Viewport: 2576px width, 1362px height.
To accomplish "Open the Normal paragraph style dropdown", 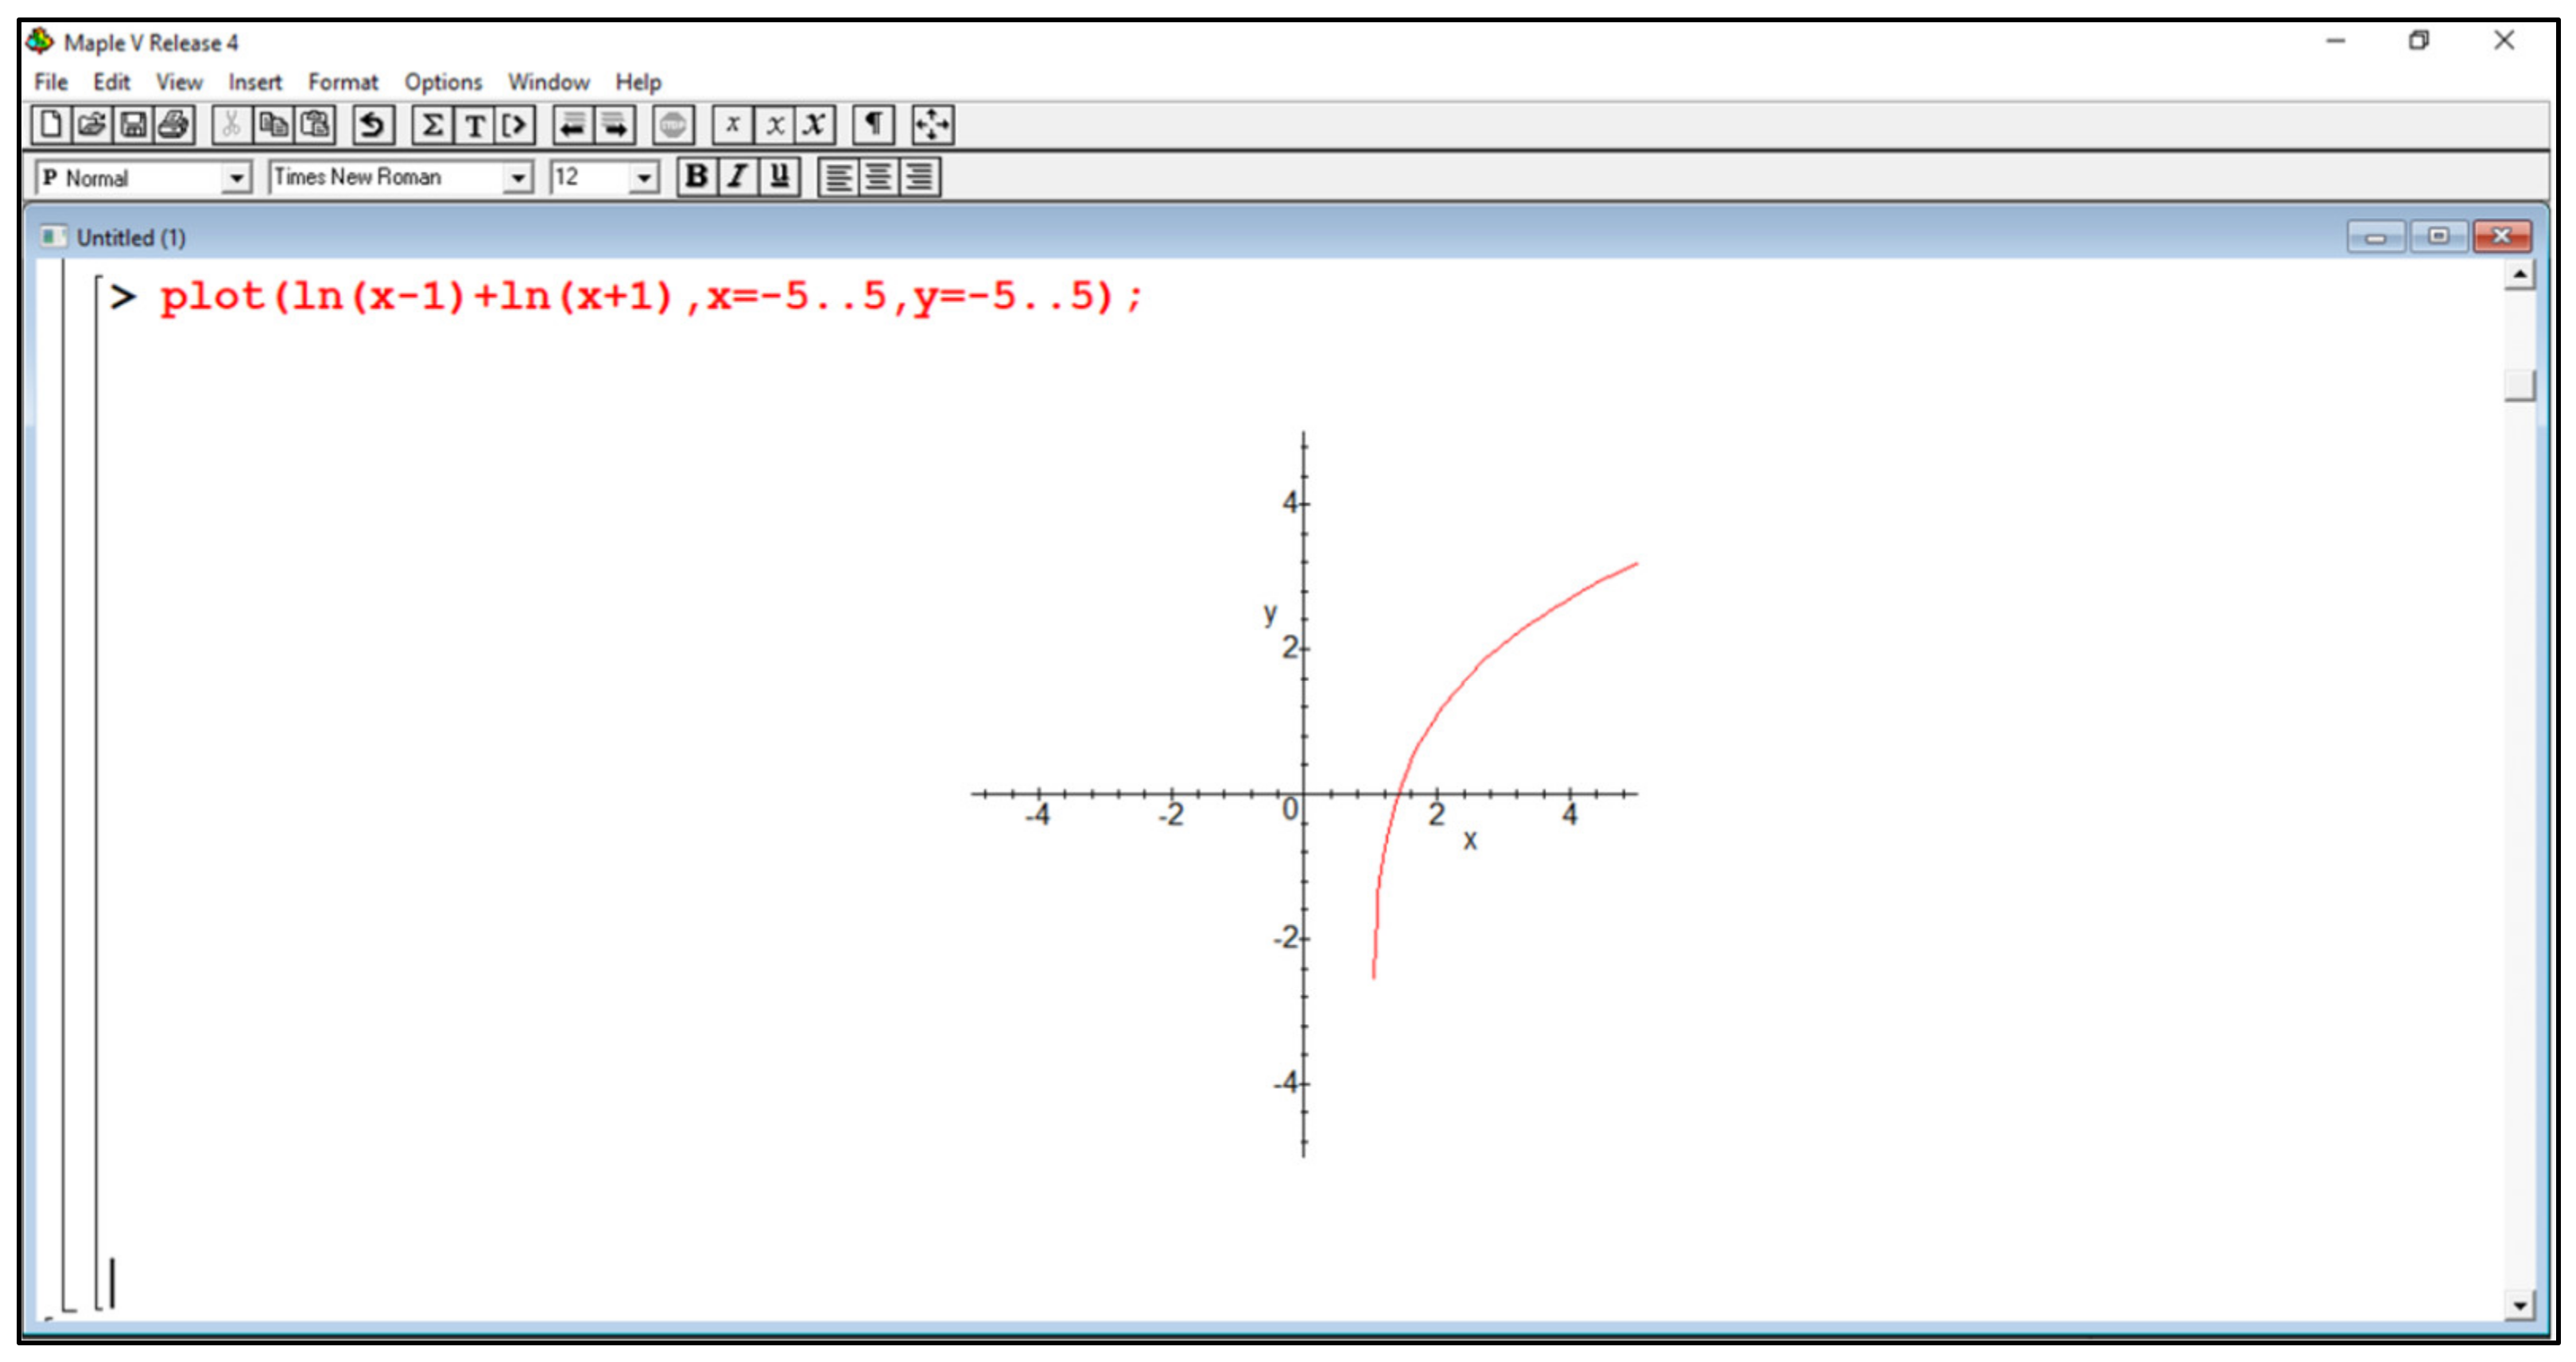I will point(236,178).
